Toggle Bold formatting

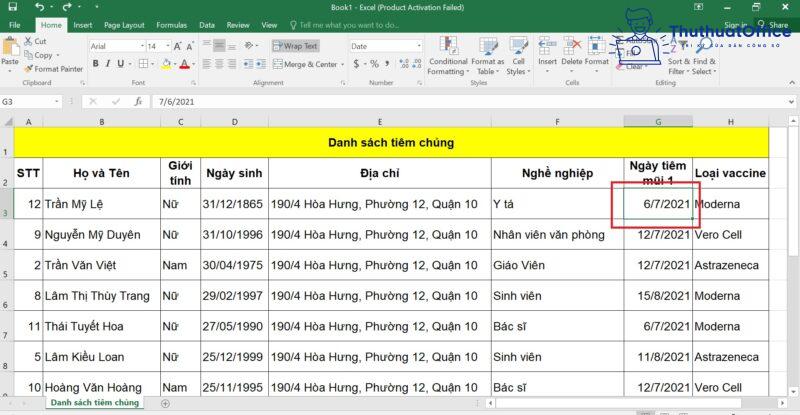(x=95, y=64)
